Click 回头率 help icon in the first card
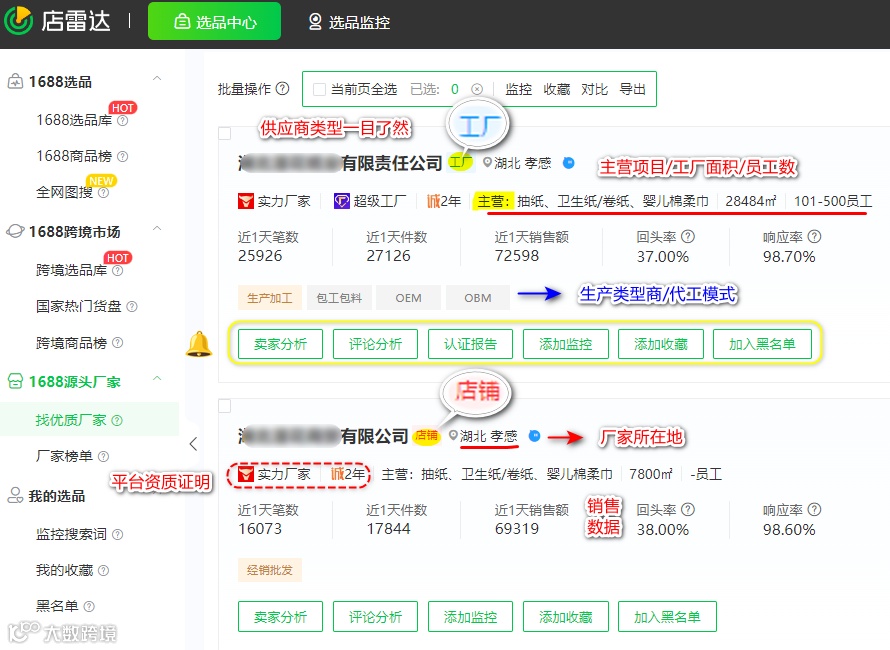This screenshot has height=650, width=890. 688,237
